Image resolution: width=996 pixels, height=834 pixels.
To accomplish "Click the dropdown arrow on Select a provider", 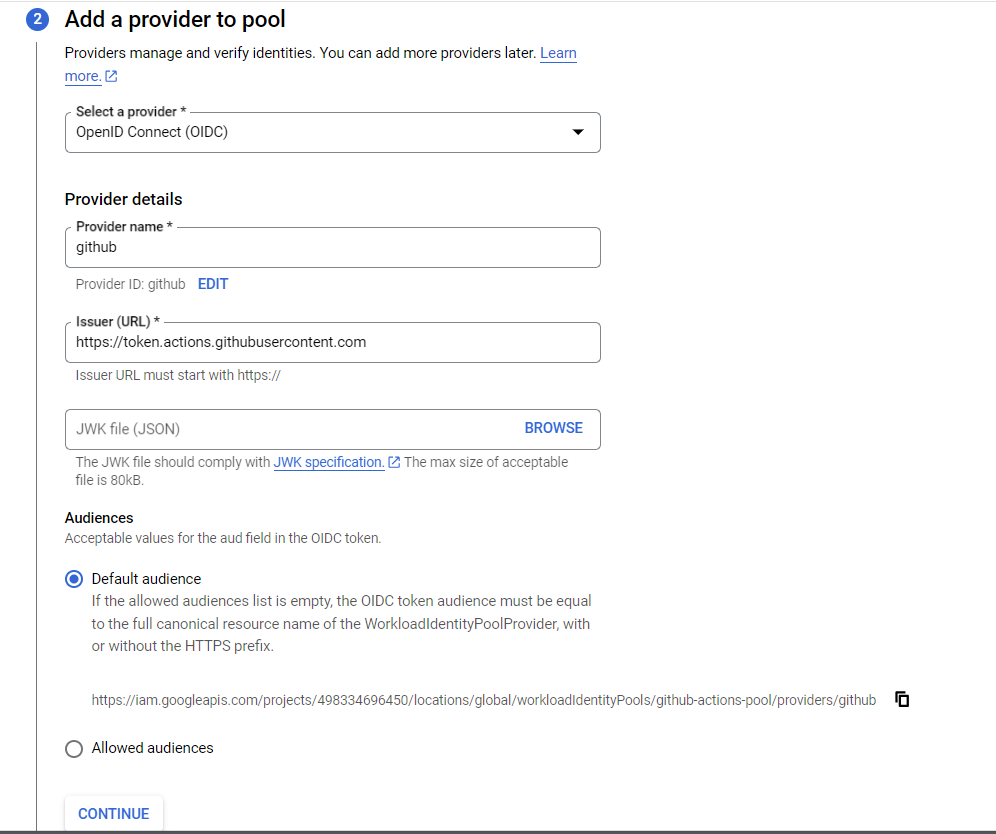I will pos(578,132).
